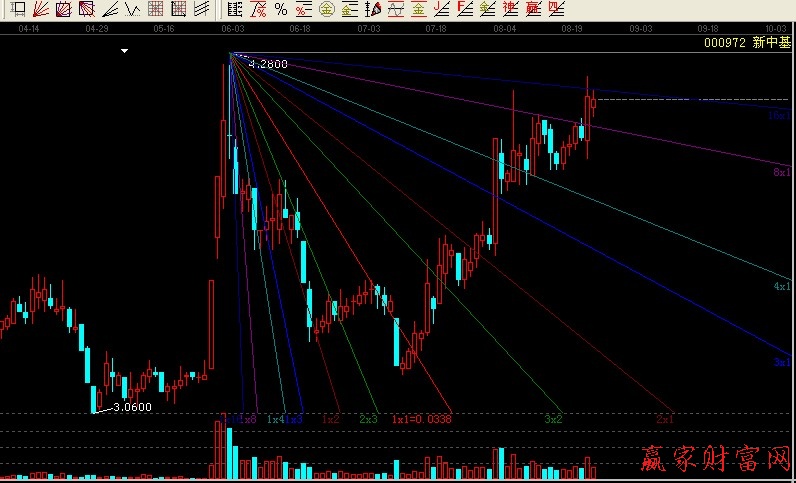
Task: Choose the red Gann fan lines tool
Action: click(x=41, y=10)
